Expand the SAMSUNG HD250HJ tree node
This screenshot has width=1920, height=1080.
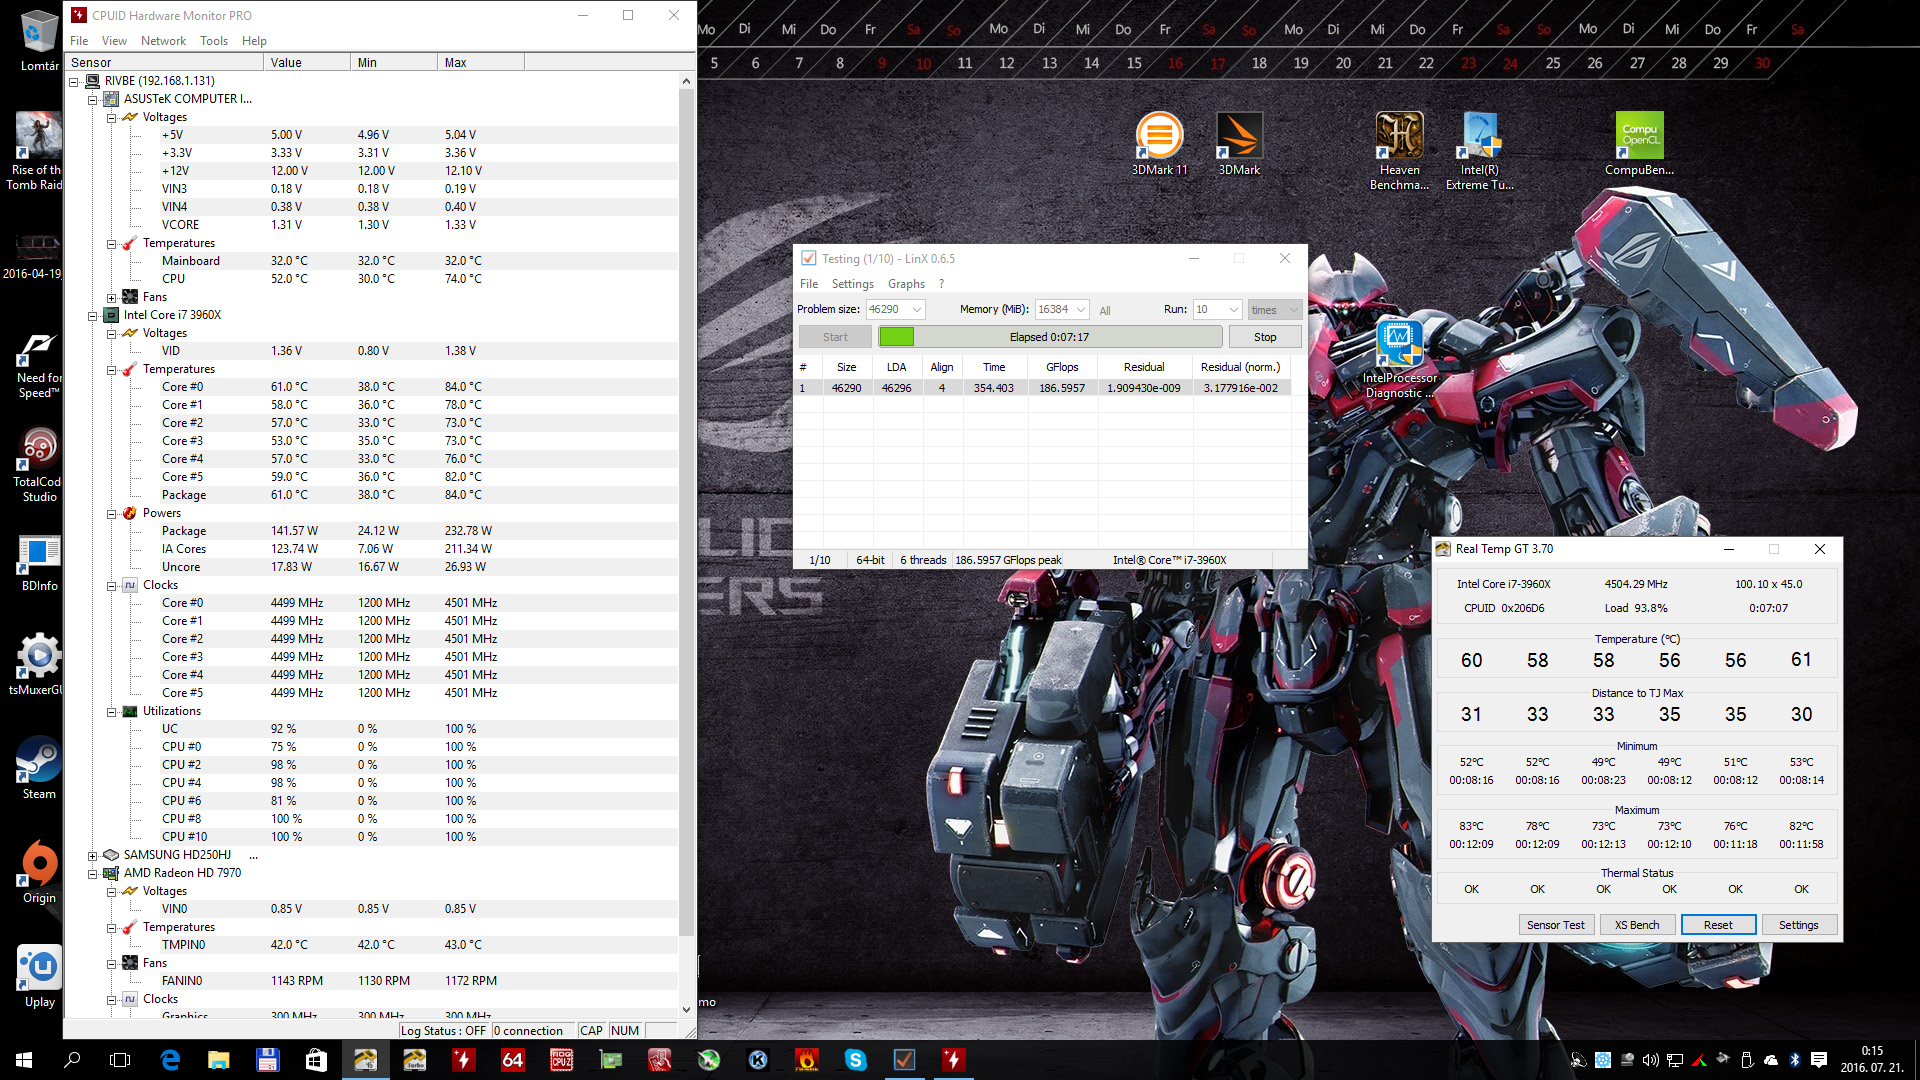tap(93, 856)
